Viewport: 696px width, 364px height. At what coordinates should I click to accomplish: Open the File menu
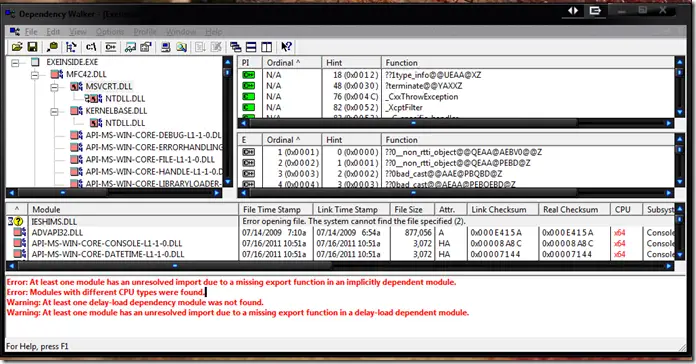tap(31, 32)
